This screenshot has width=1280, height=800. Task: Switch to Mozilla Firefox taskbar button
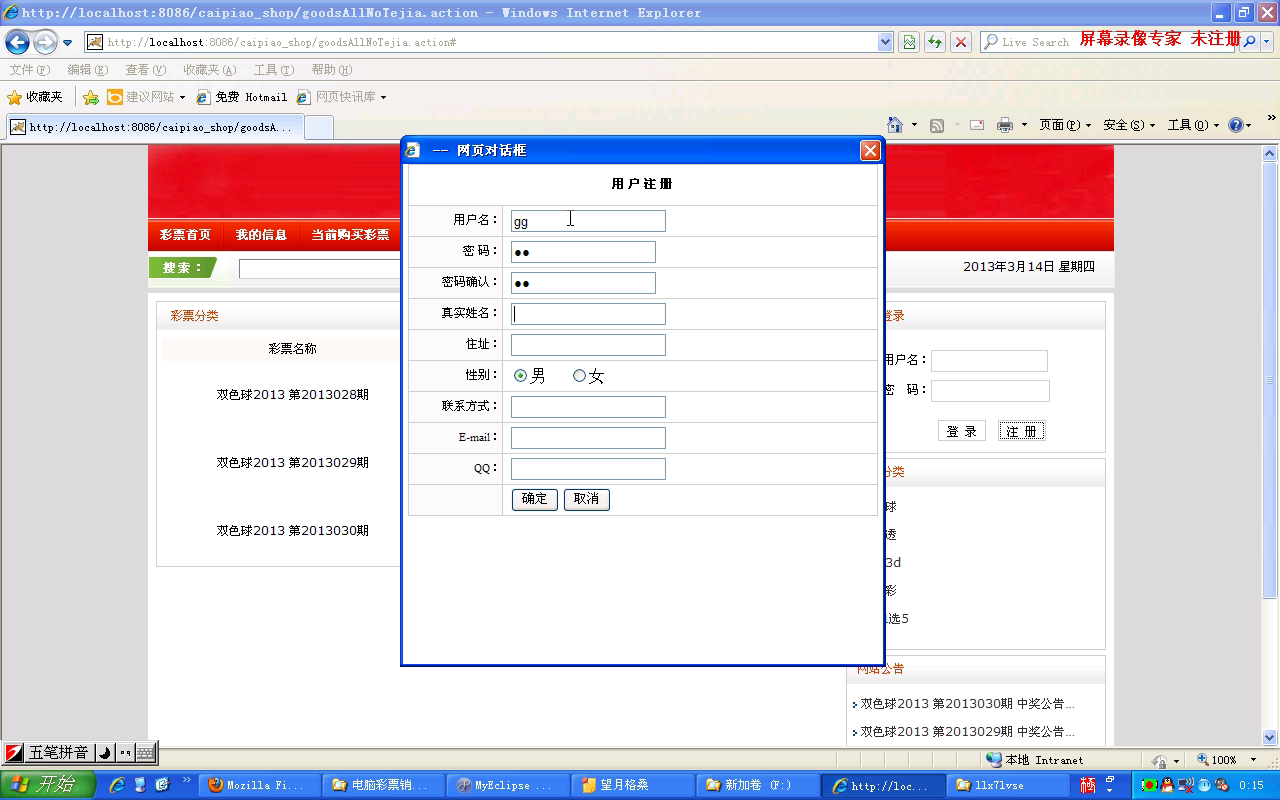tap(260, 785)
